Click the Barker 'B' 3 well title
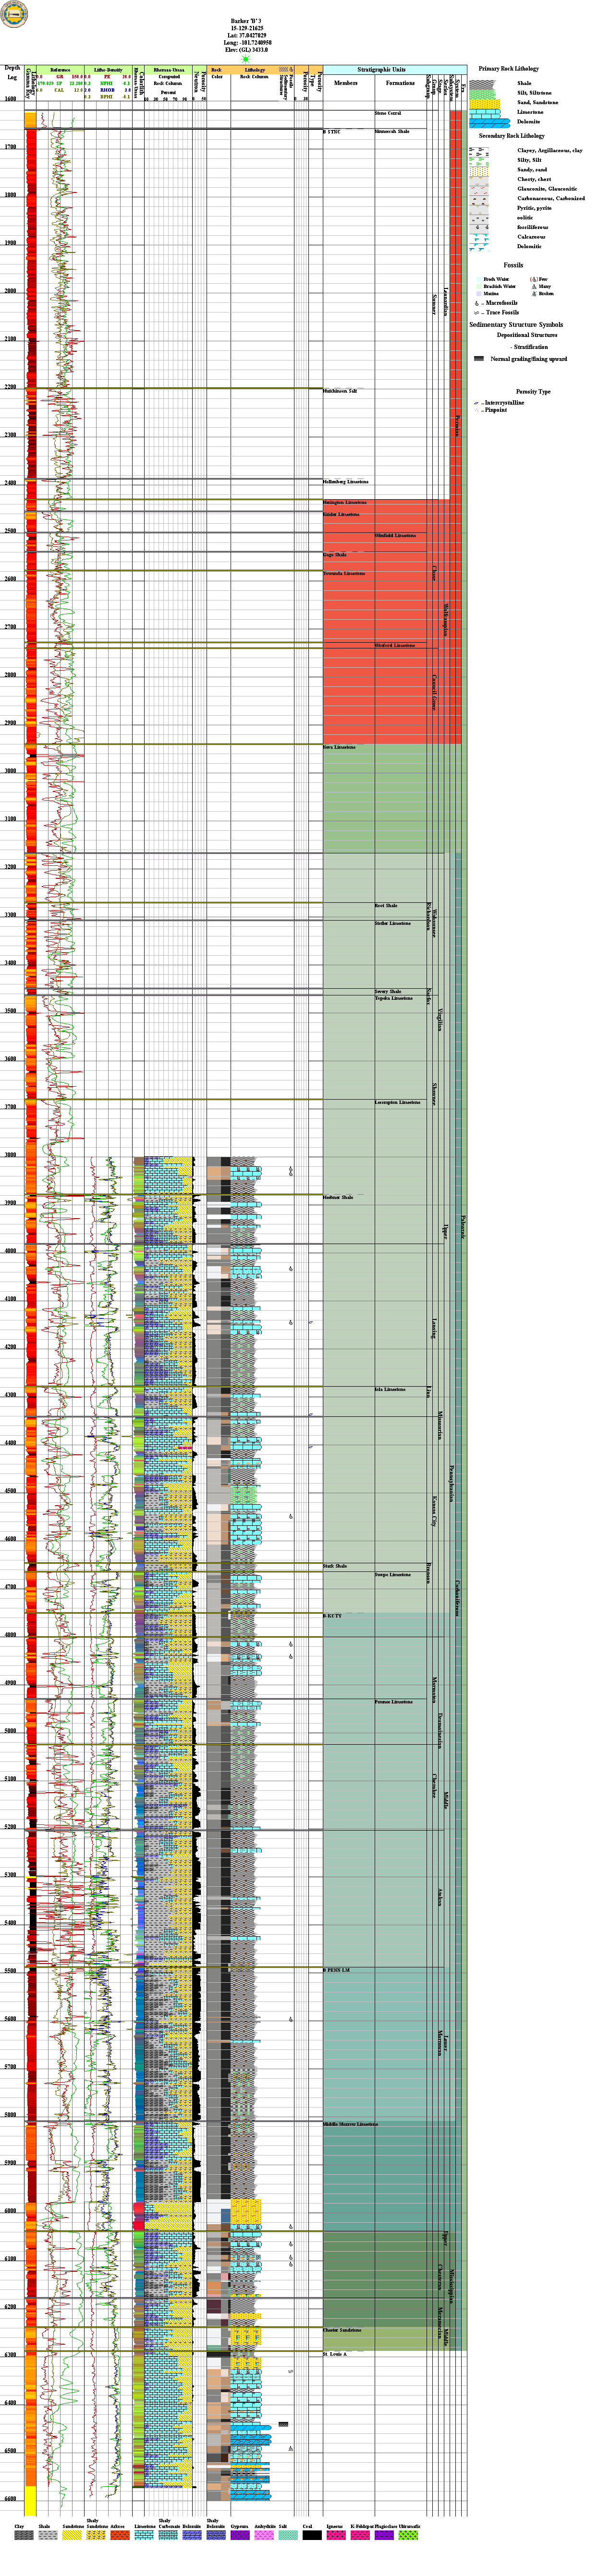Image resolution: width=599 pixels, height=2576 pixels. click(246, 20)
